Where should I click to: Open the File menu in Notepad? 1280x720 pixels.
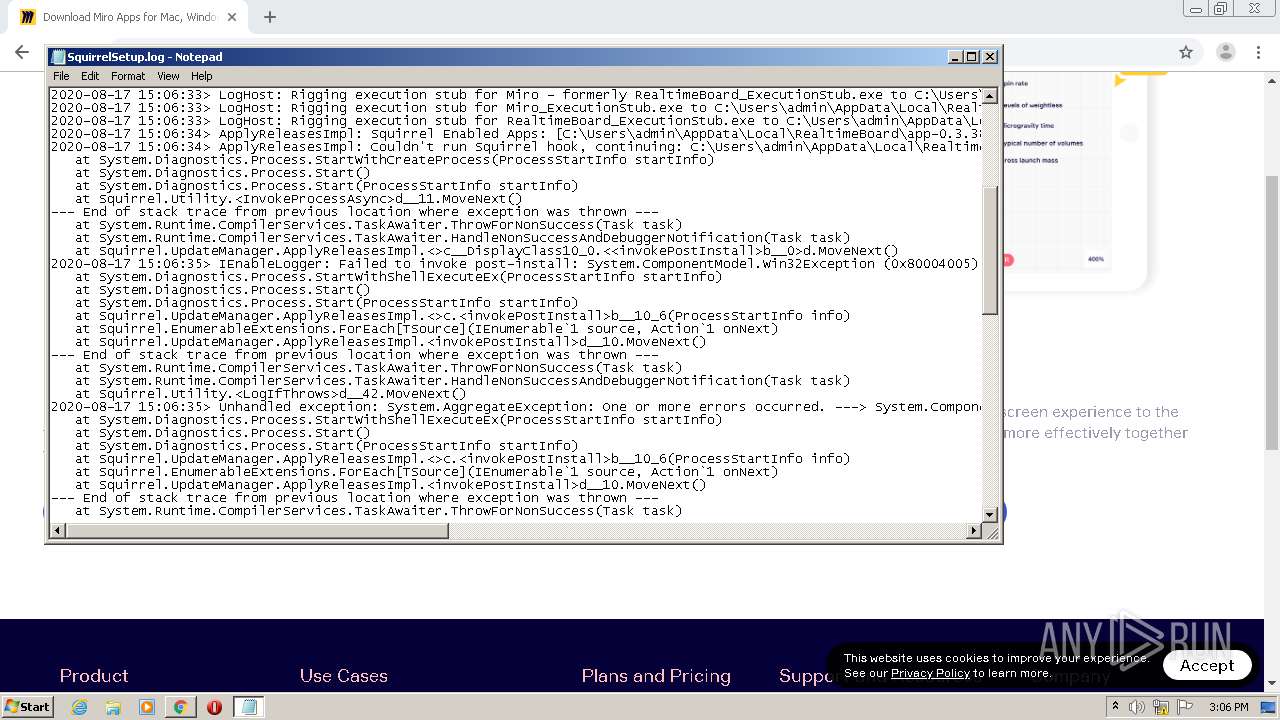click(61, 76)
